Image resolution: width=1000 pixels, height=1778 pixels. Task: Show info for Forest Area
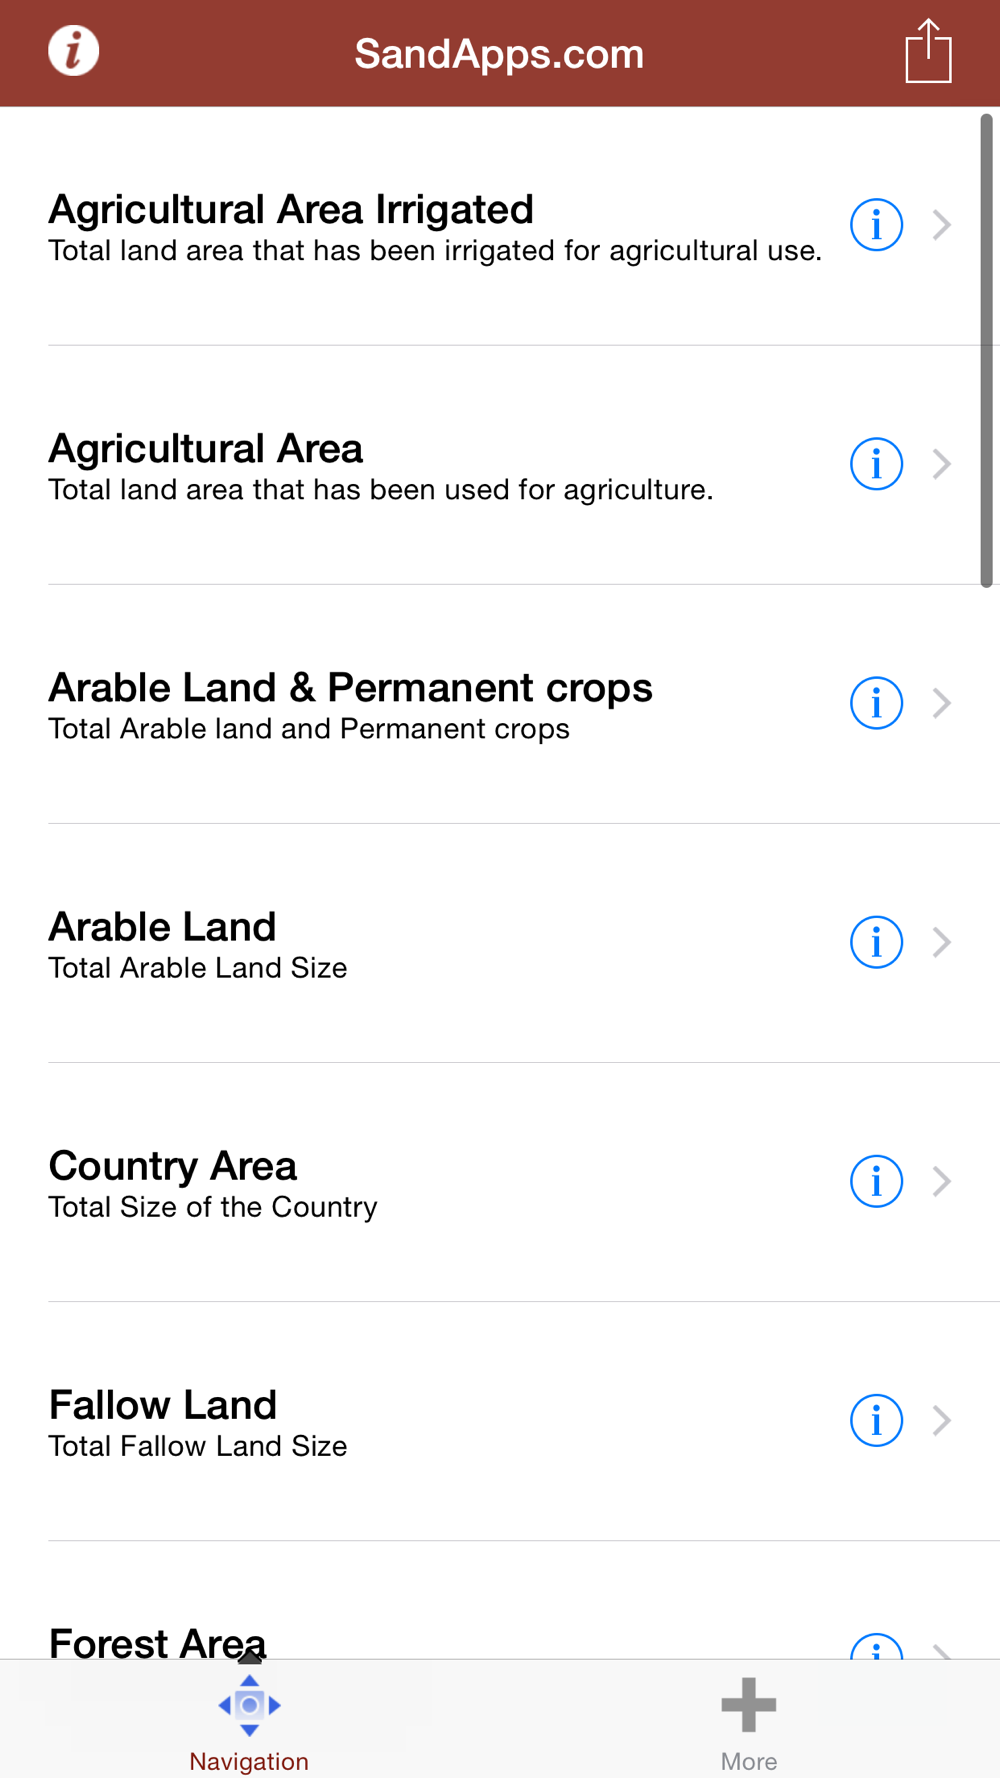[876, 1647]
